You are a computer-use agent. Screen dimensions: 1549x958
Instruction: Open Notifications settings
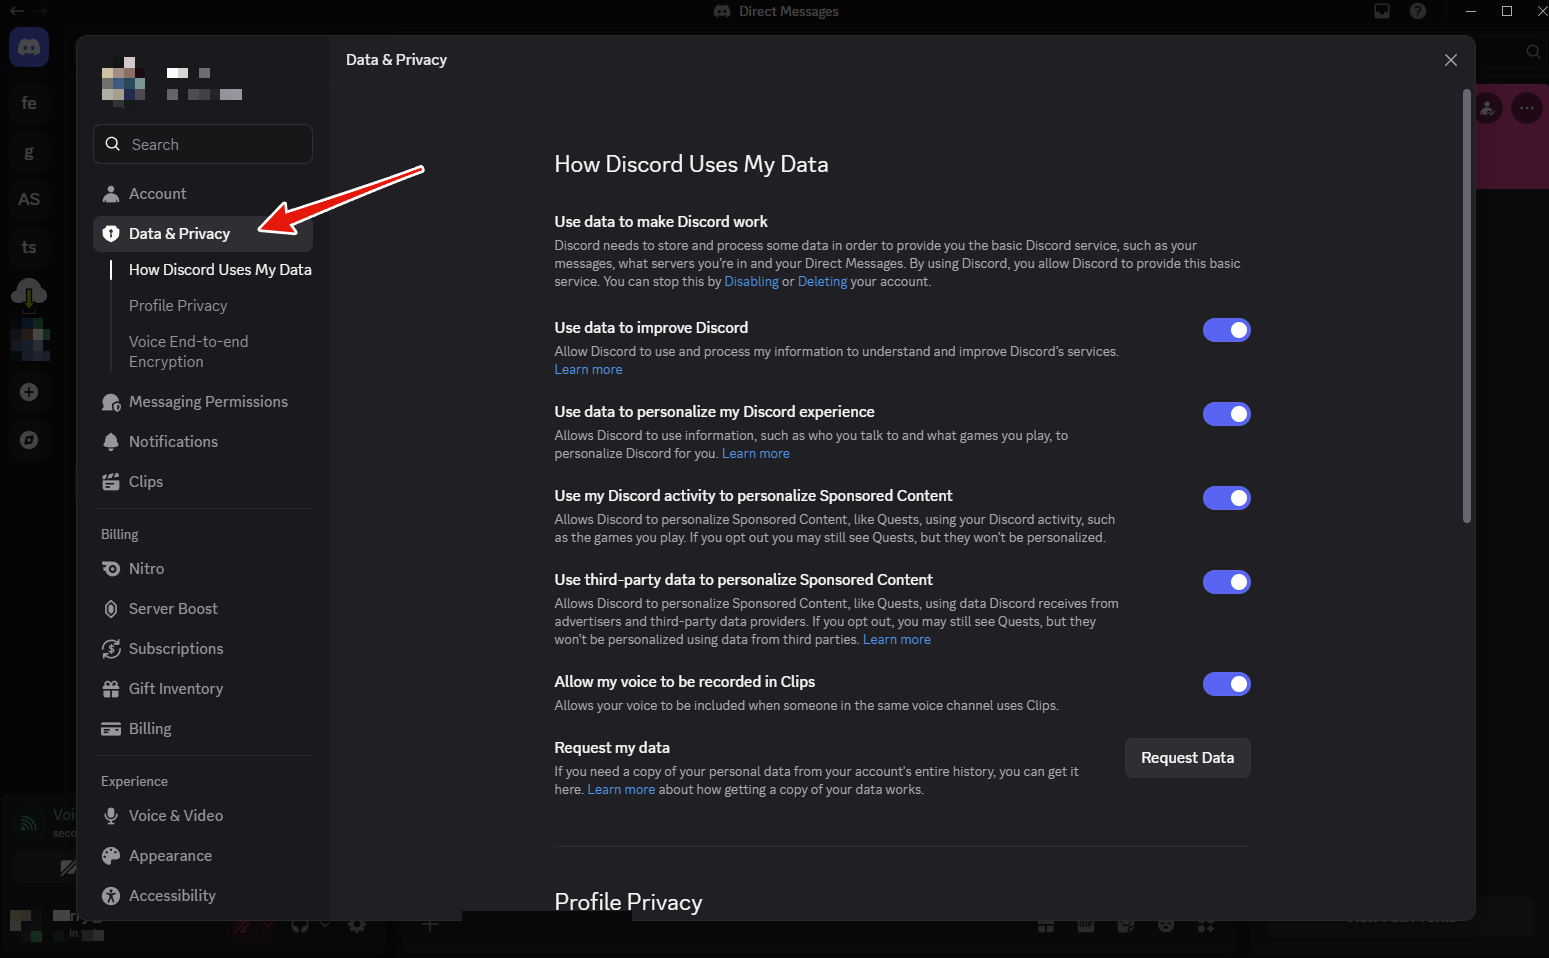pos(203,442)
